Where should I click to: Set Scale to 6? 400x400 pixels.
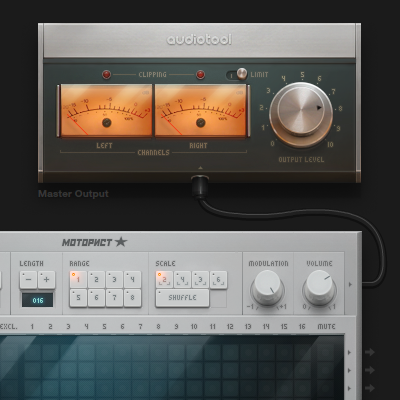click(218, 279)
